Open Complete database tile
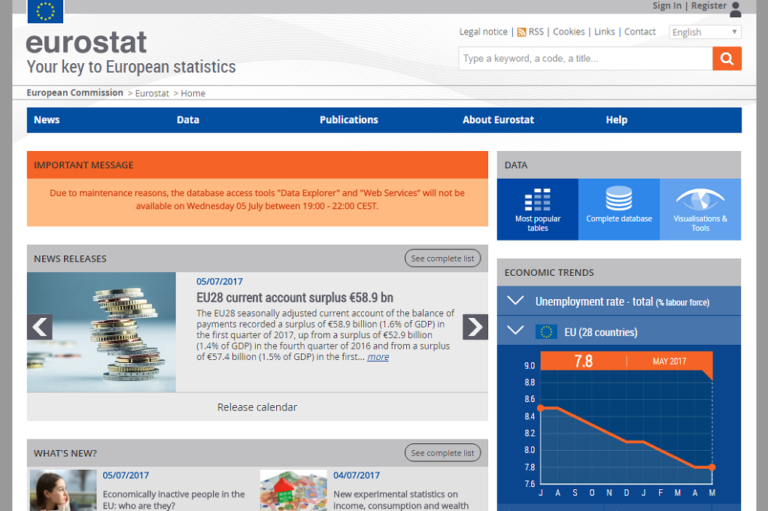768x511 pixels. 619,209
